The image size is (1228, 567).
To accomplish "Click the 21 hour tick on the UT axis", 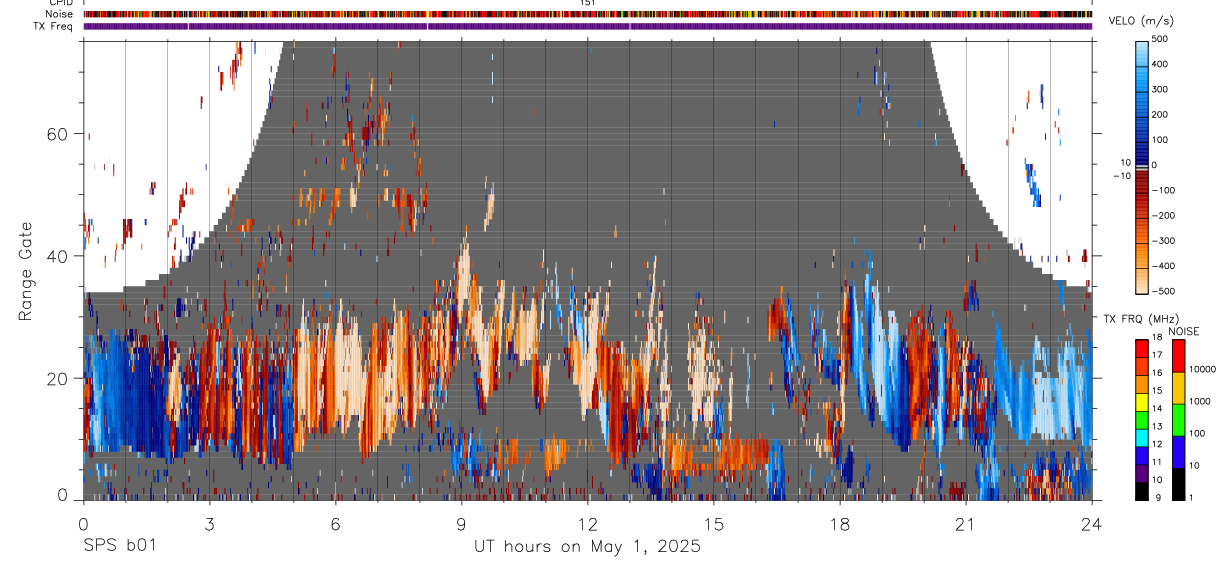I will click(x=965, y=522).
